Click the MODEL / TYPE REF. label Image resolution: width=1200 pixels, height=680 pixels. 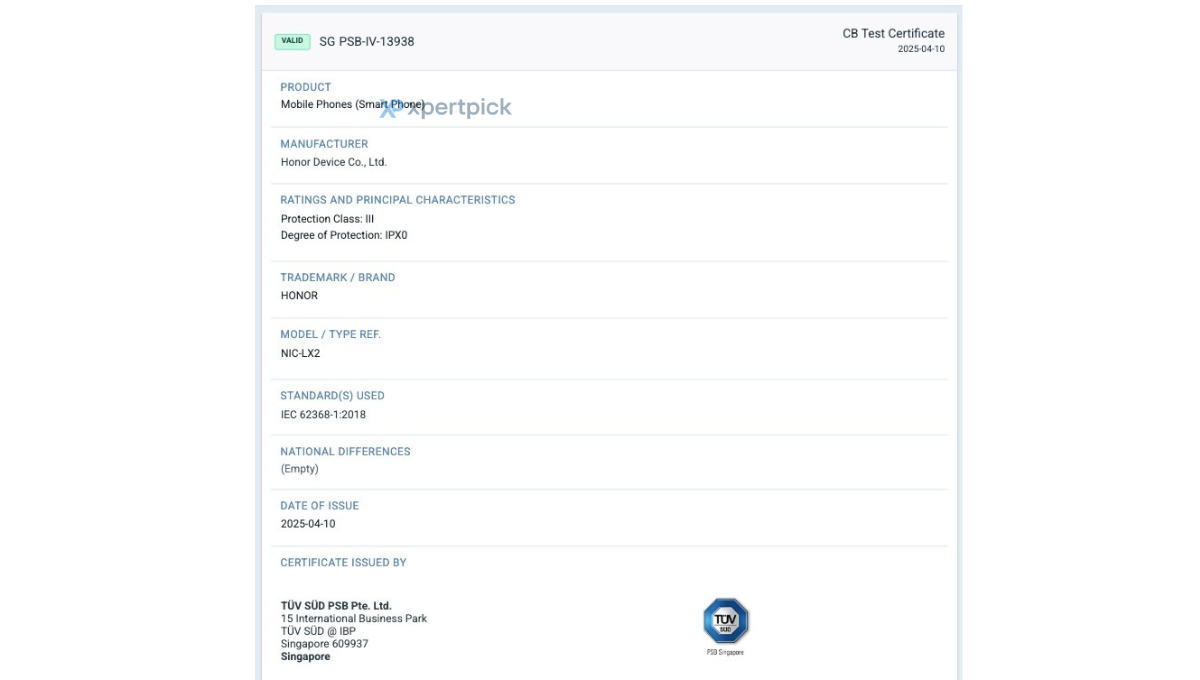330,334
